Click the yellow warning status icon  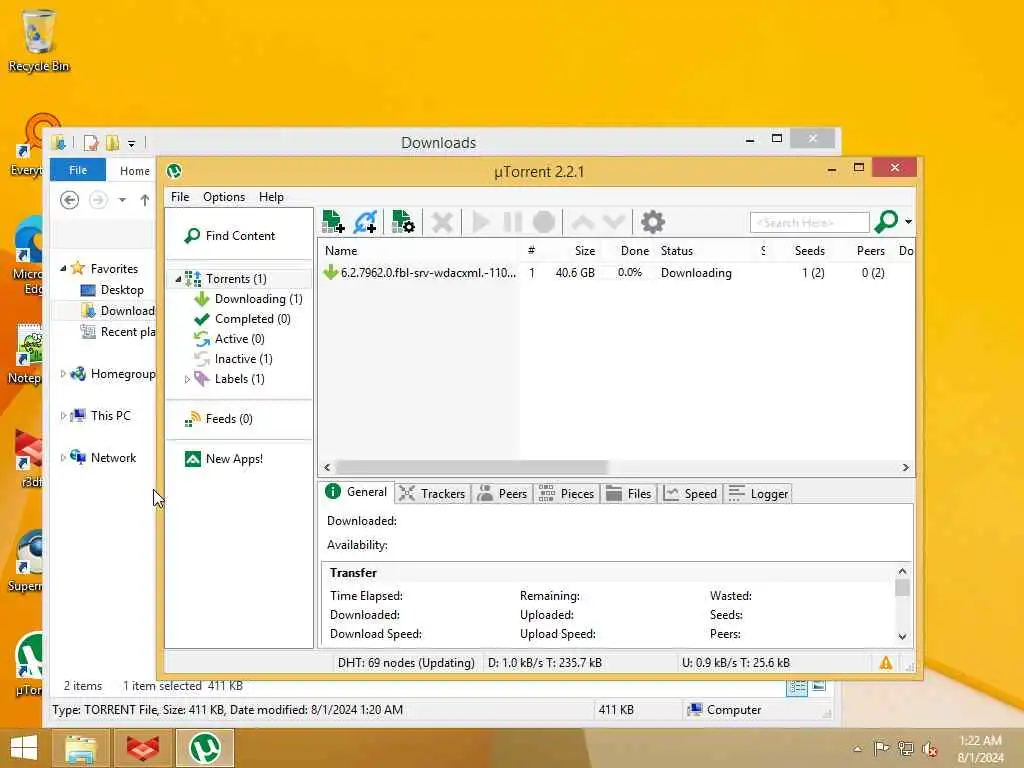(886, 664)
